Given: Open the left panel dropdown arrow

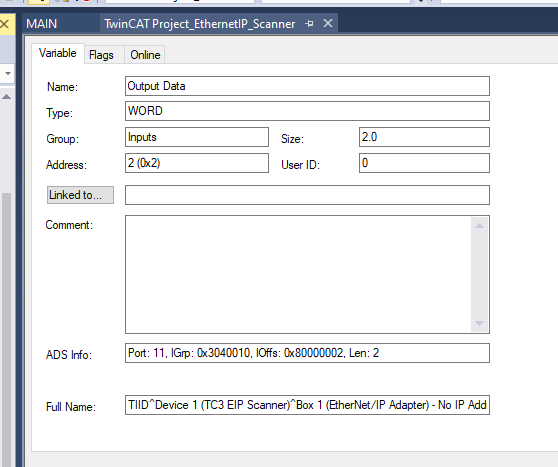Looking at the screenshot, I should (7, 73).
